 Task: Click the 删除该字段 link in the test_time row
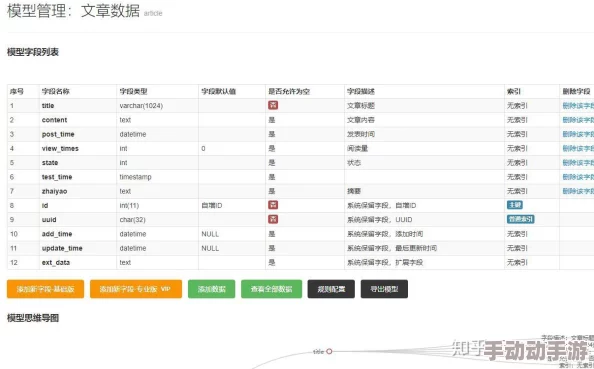coord(578,177)
